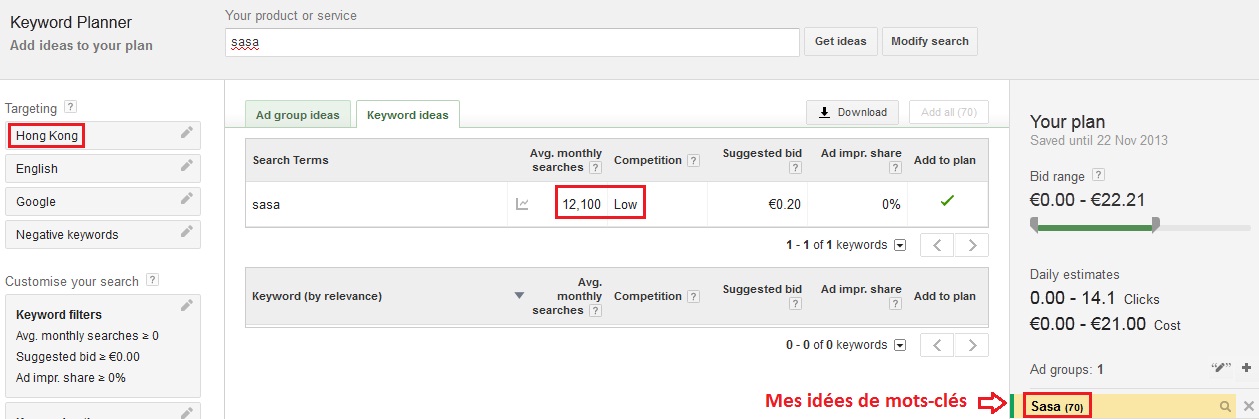Click the product or service search field
This screenshot has width=1259, height=419.
point(513,43)
